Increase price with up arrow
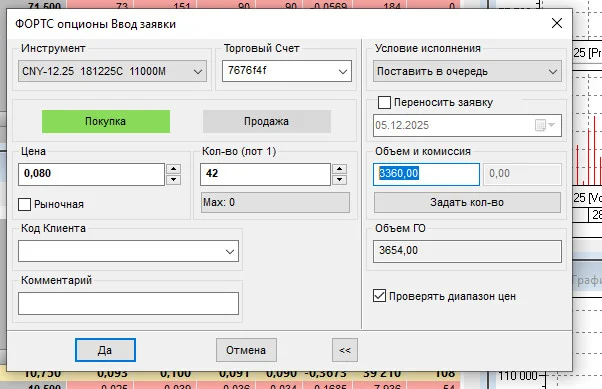 coord(174,169)
